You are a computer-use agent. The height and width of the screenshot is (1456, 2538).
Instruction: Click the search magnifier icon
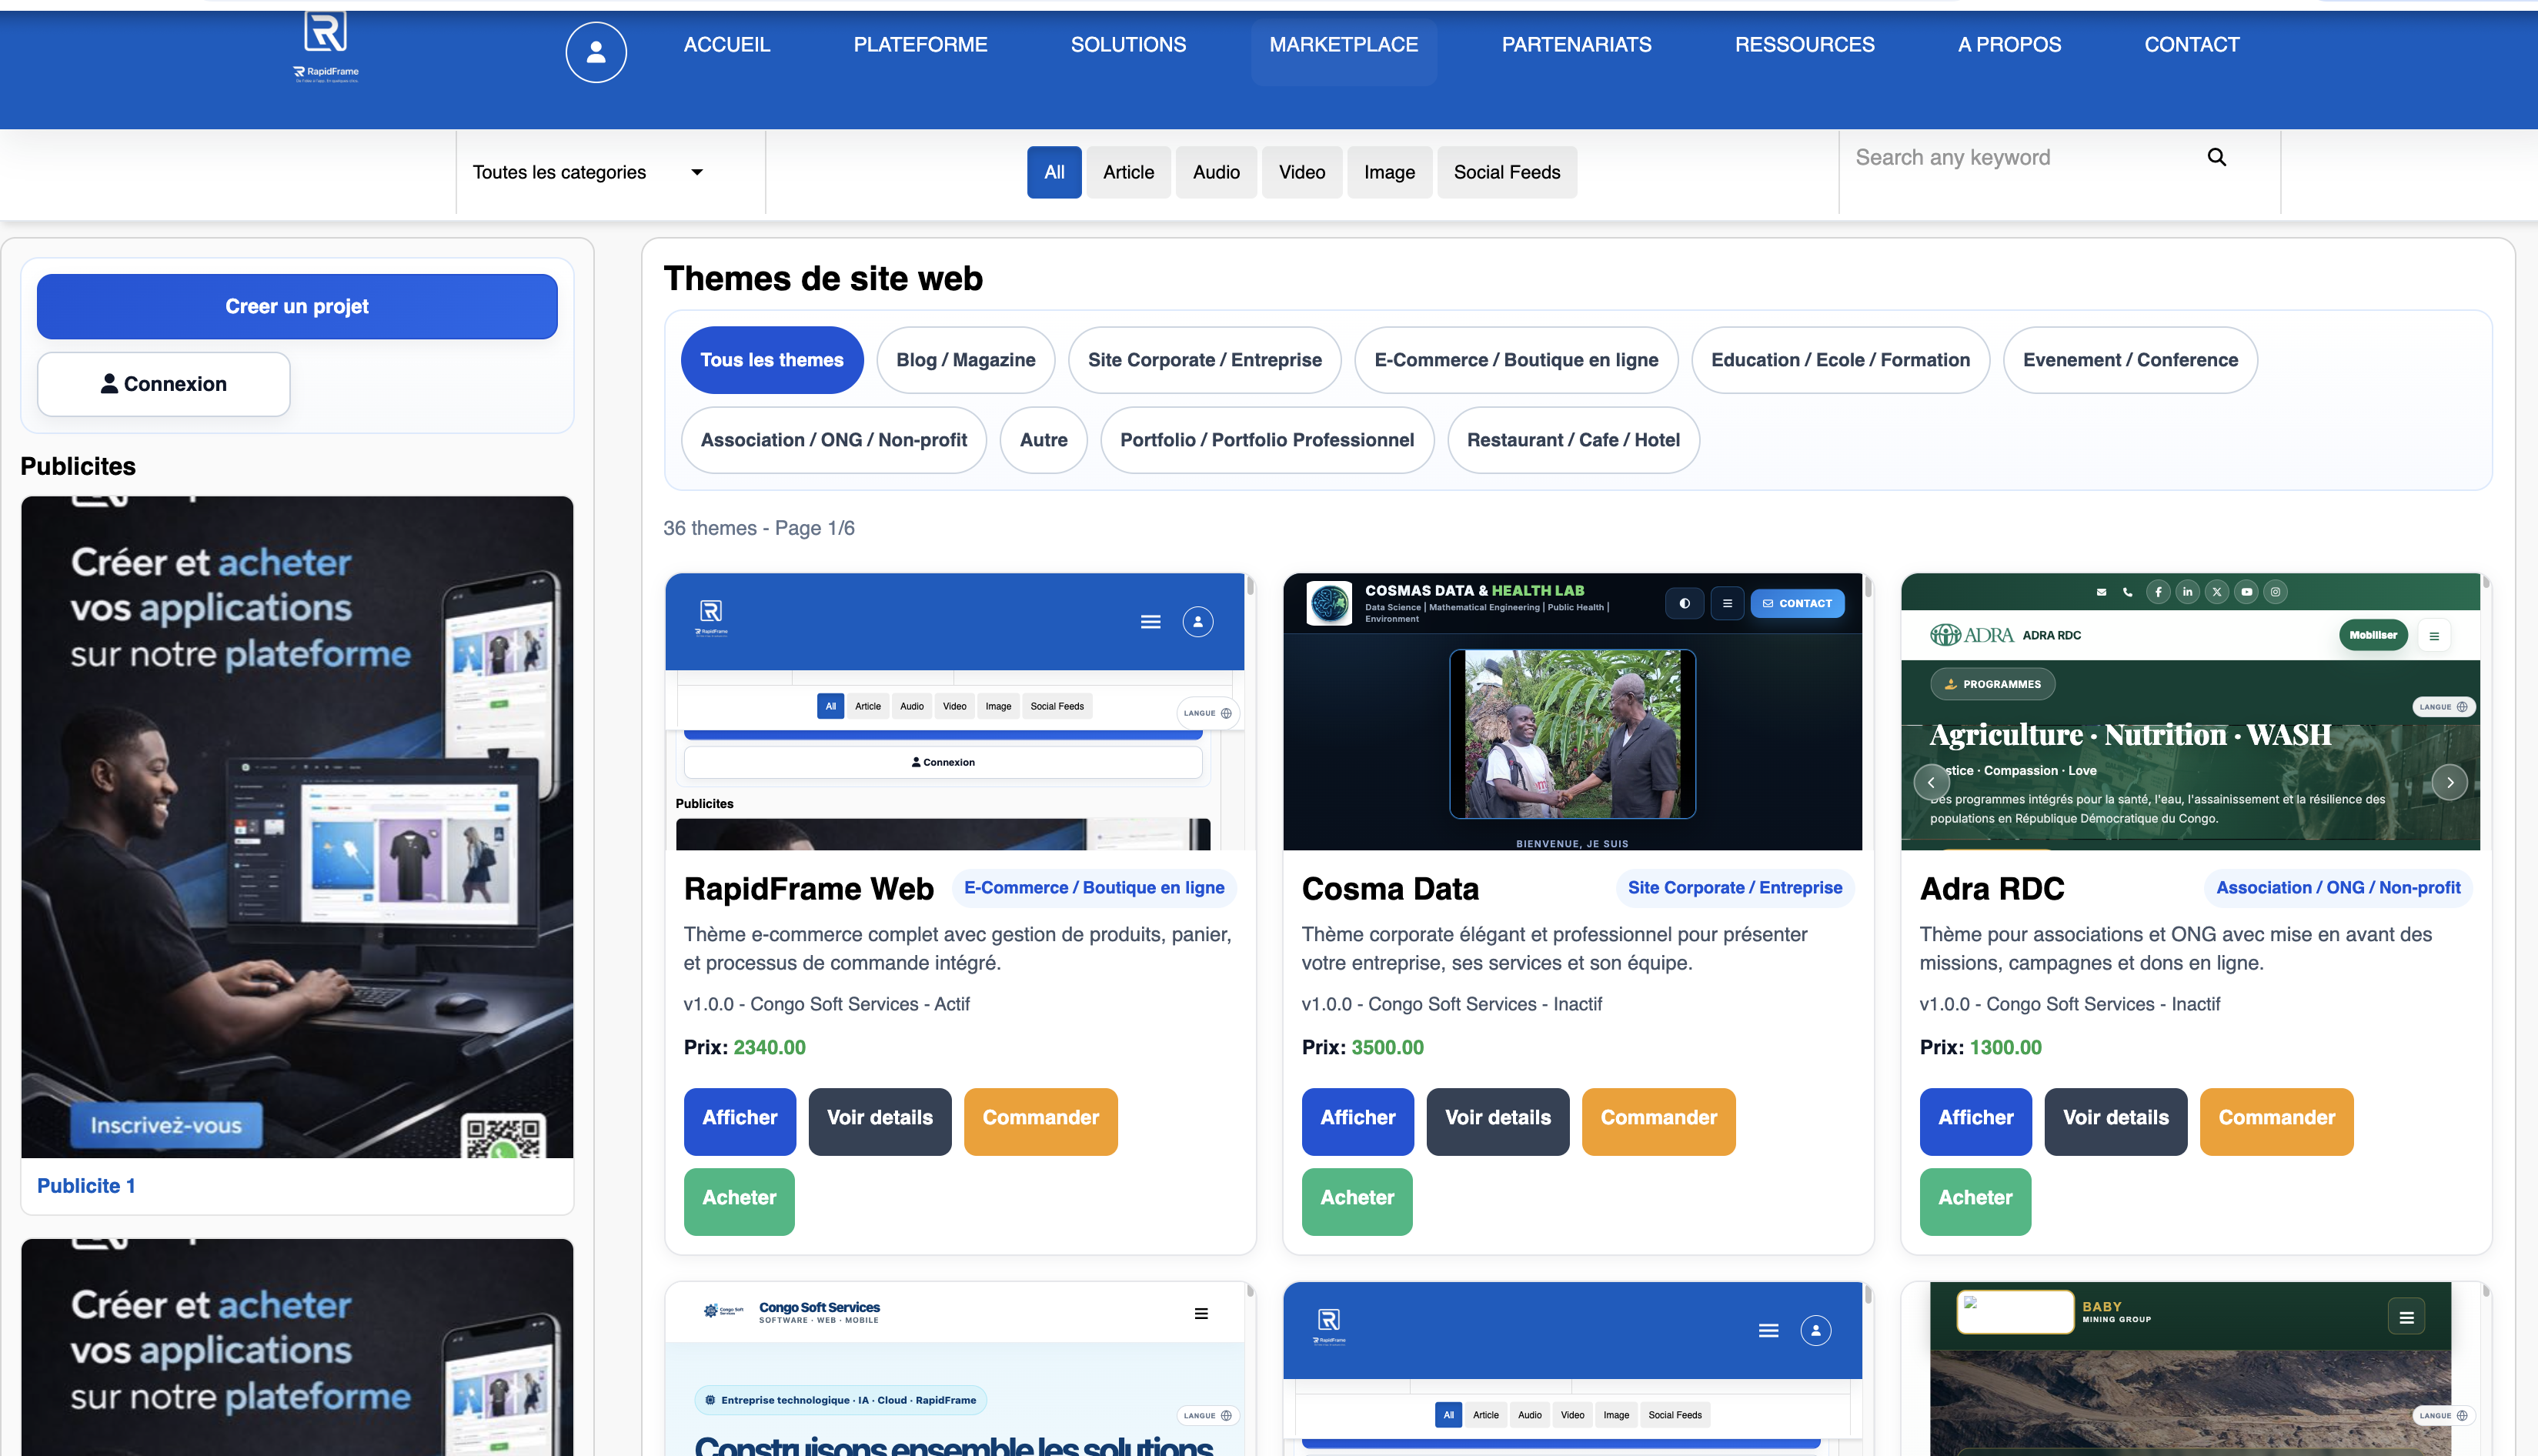click(x=2217, y=157)
